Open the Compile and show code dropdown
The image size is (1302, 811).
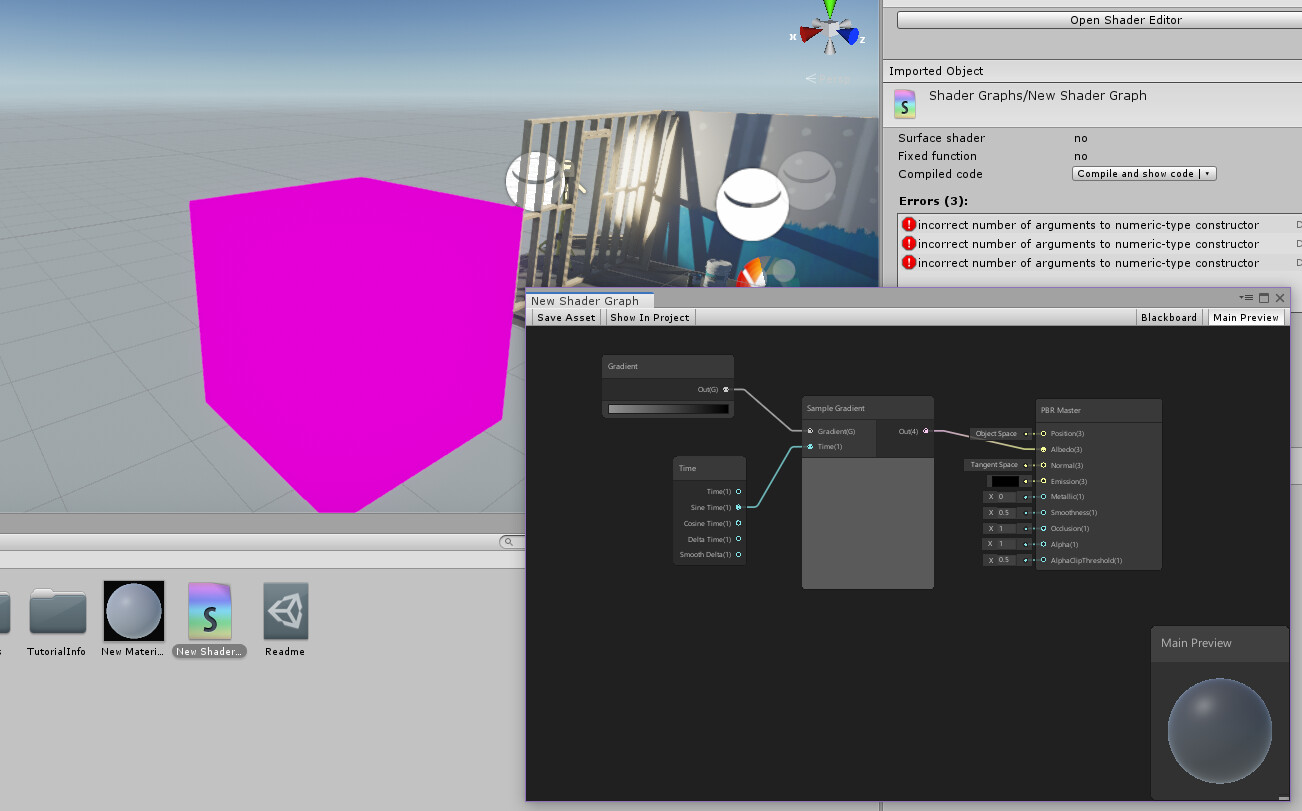(1143, 173)
